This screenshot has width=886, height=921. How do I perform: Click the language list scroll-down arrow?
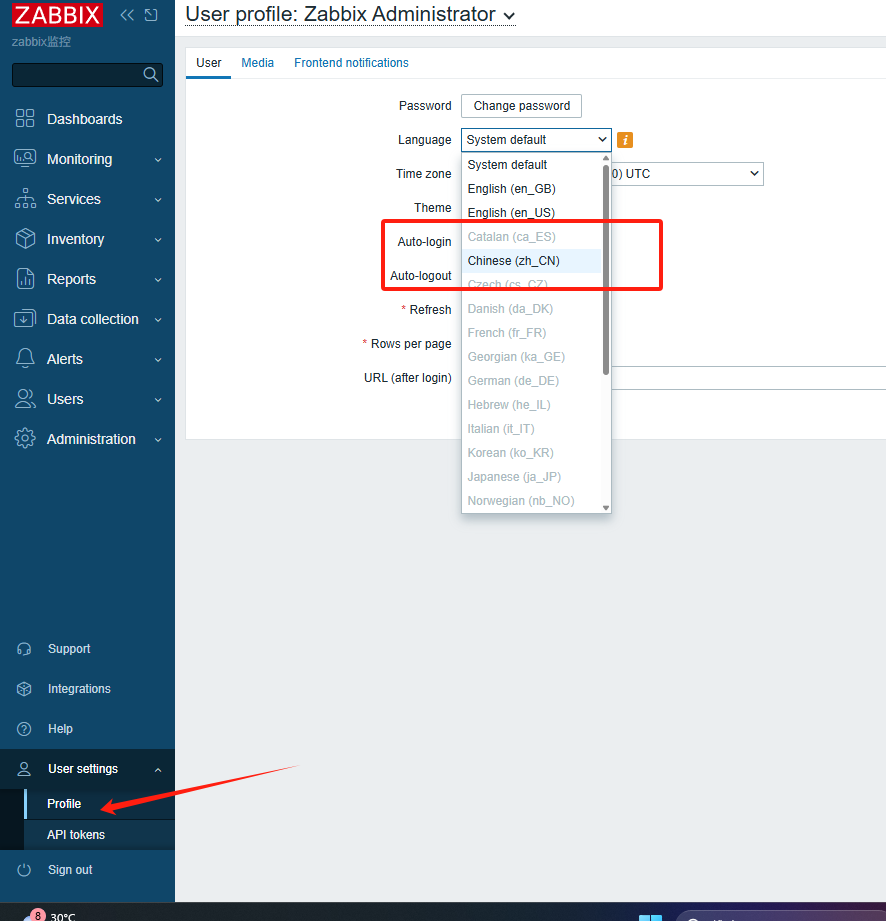click(x=606, y=508)
